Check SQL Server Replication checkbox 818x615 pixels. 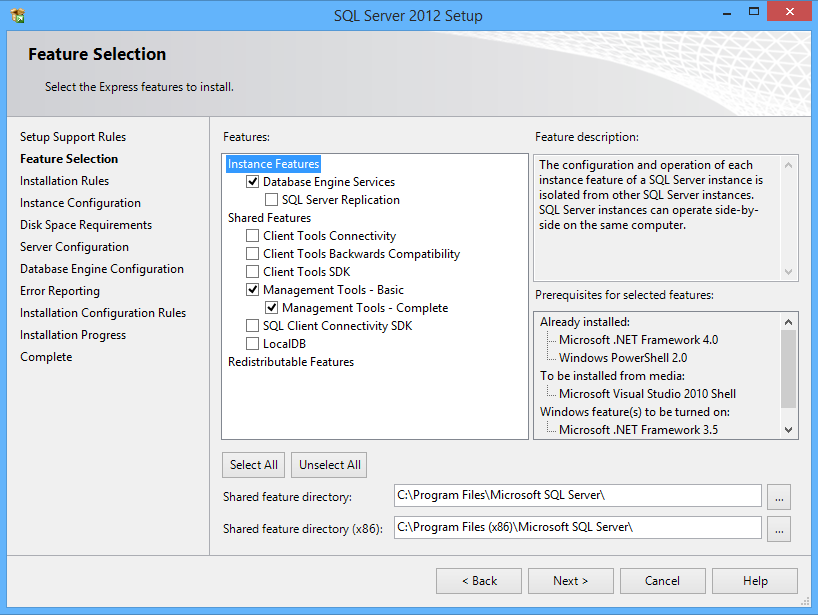[x=271, y=200]
